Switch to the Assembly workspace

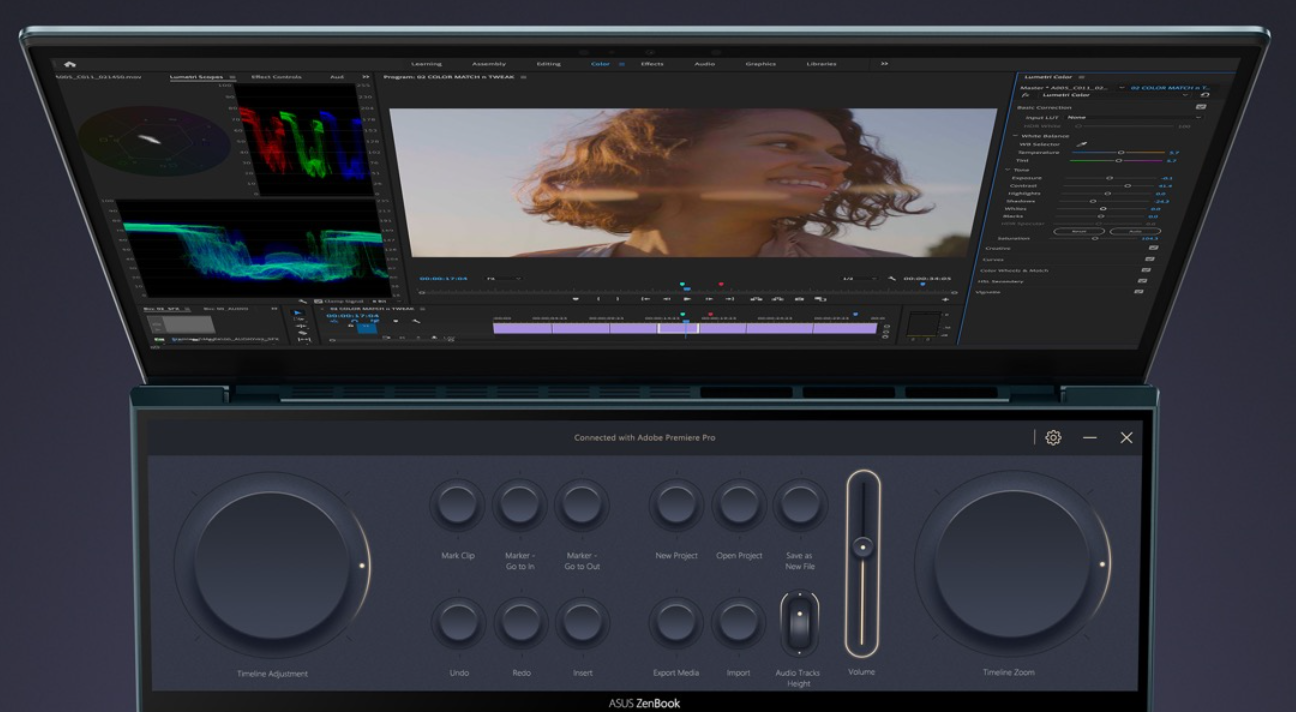pos(488,64)
